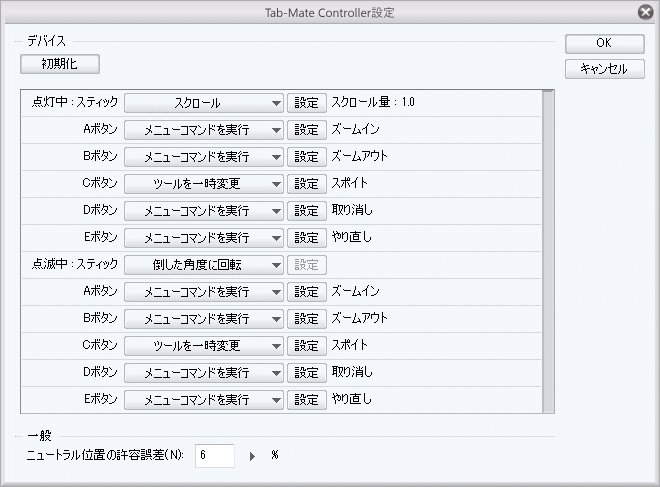Open the 点滅中 スティック 倒した角度に回転 dropdown

coord(204,265)
